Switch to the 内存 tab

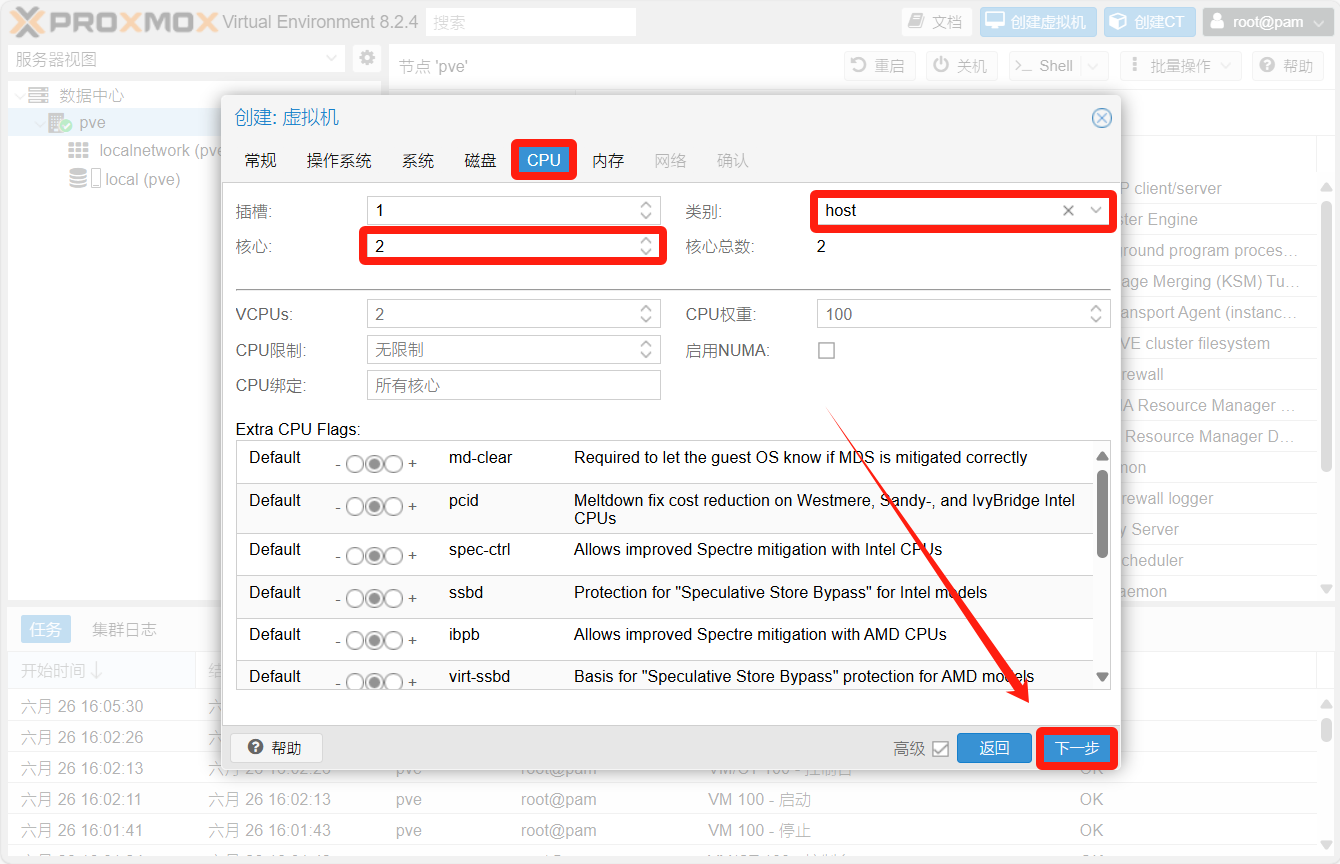(x=608, y=161)
